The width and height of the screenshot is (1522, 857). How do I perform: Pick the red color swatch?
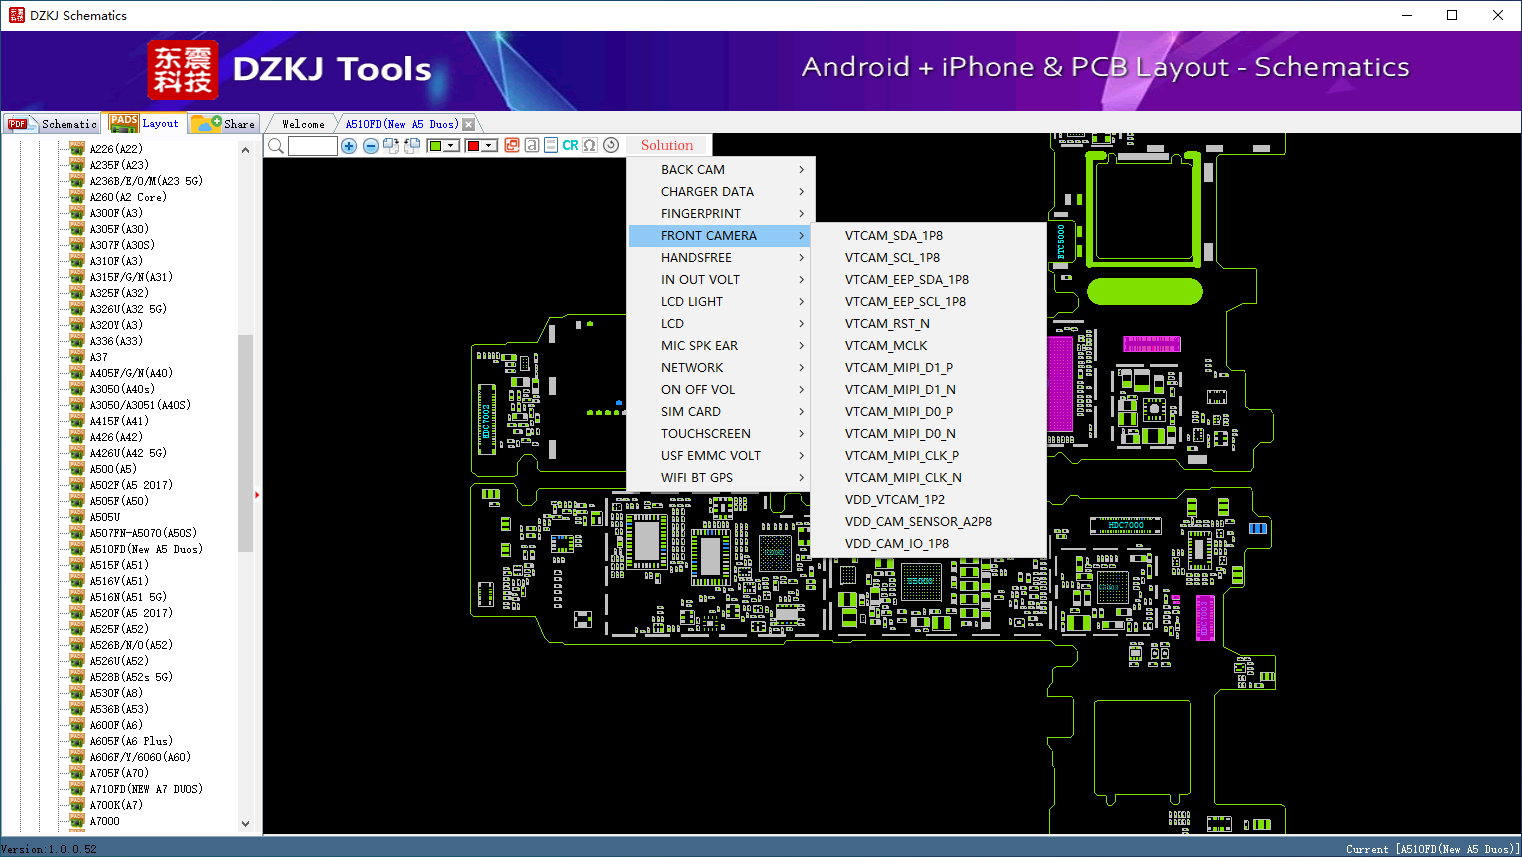473,146
